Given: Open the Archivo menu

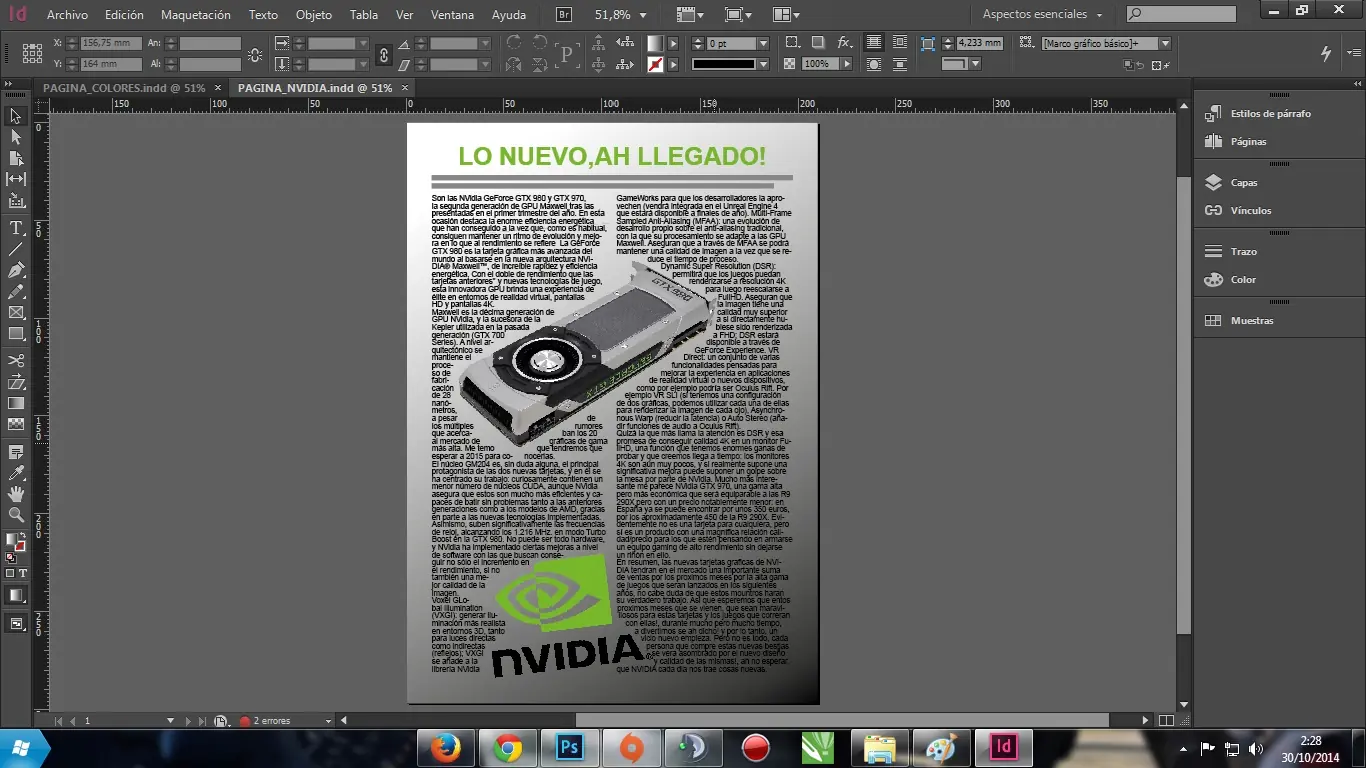Looking at the screenshot, I should (67, 15).
